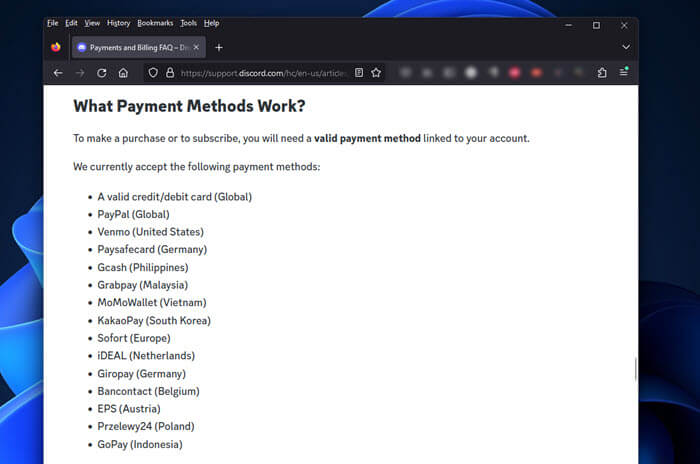Open a new tab with plus
This screenshot has height=464, width=700.
[219, 47]
